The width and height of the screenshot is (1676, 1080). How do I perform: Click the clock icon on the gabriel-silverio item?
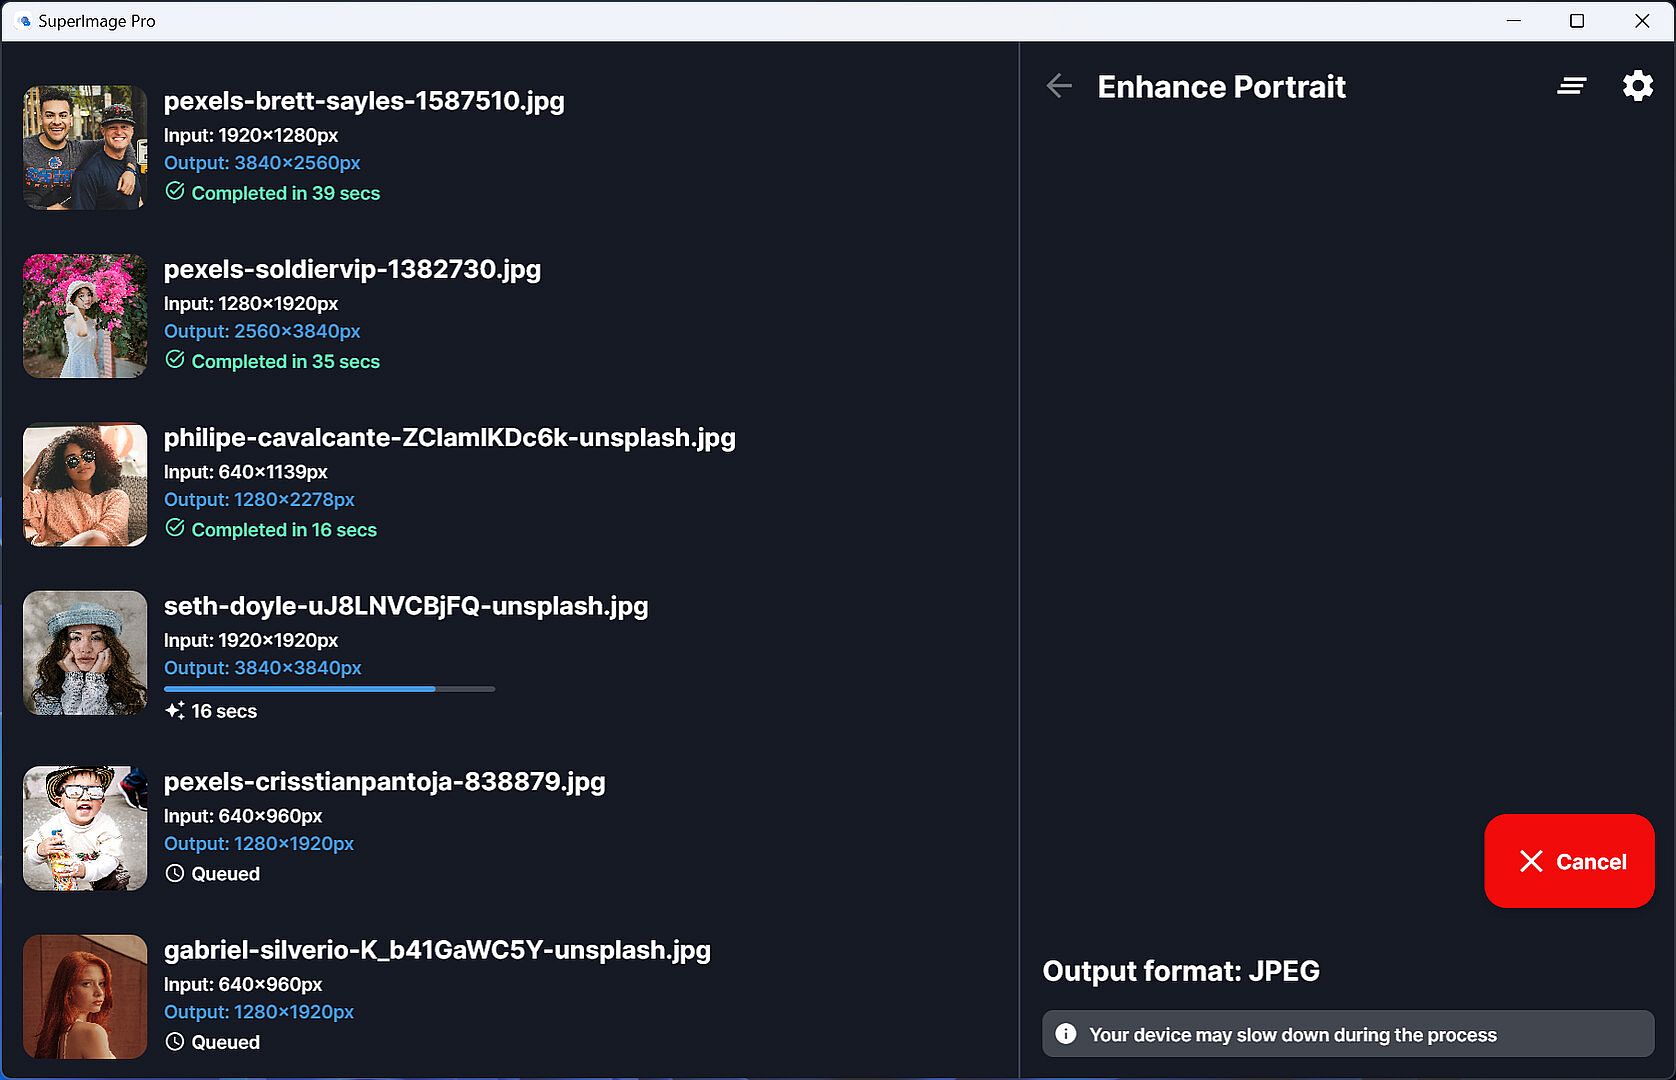tap(175, 1041)
